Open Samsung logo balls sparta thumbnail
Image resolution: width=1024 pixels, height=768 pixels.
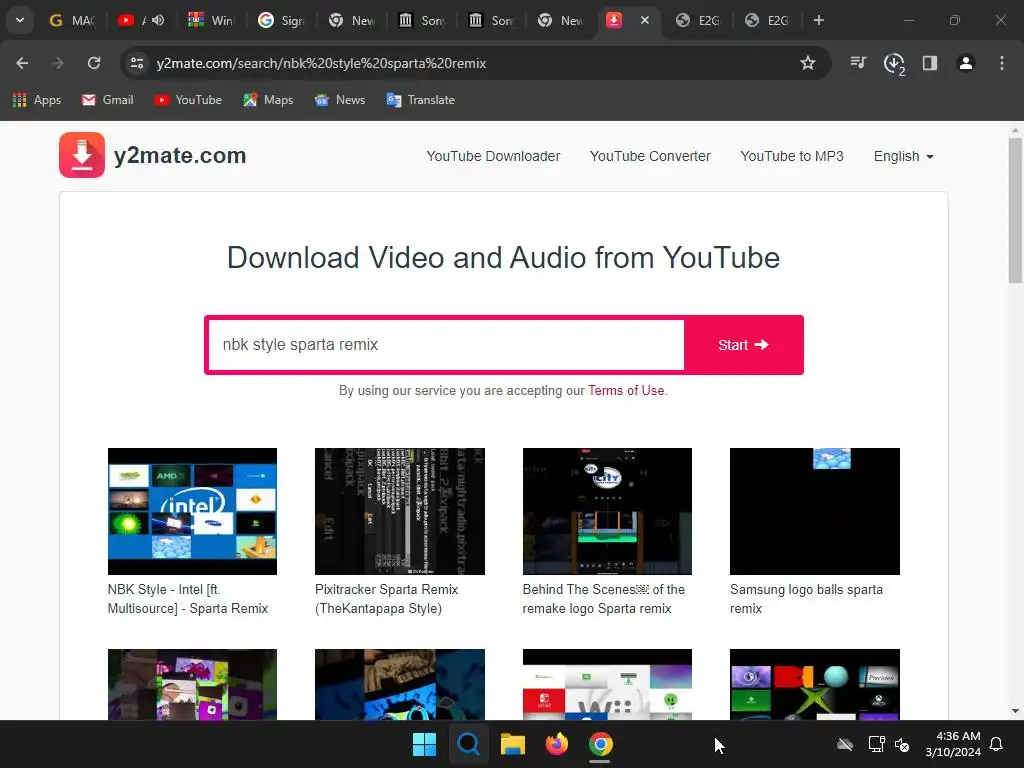(x=814, y=511)
